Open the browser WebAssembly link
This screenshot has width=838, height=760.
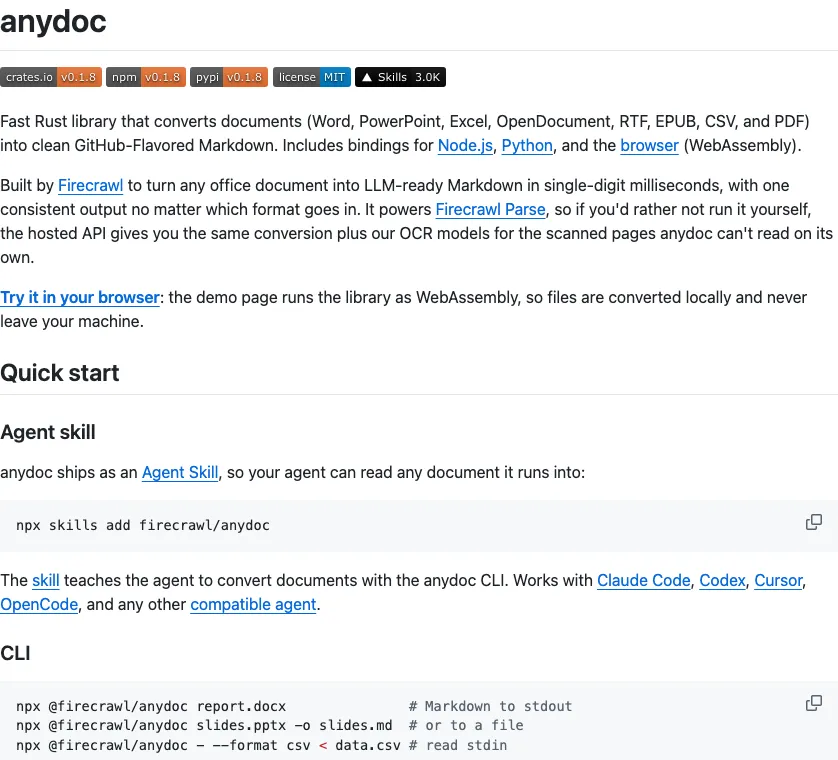pos(649,145)
